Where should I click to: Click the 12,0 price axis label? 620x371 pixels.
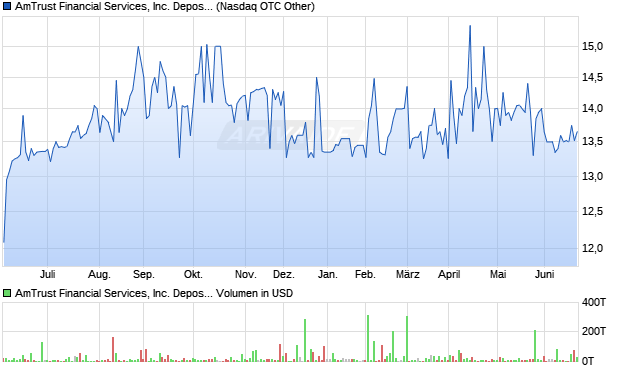tap(592, 248)
